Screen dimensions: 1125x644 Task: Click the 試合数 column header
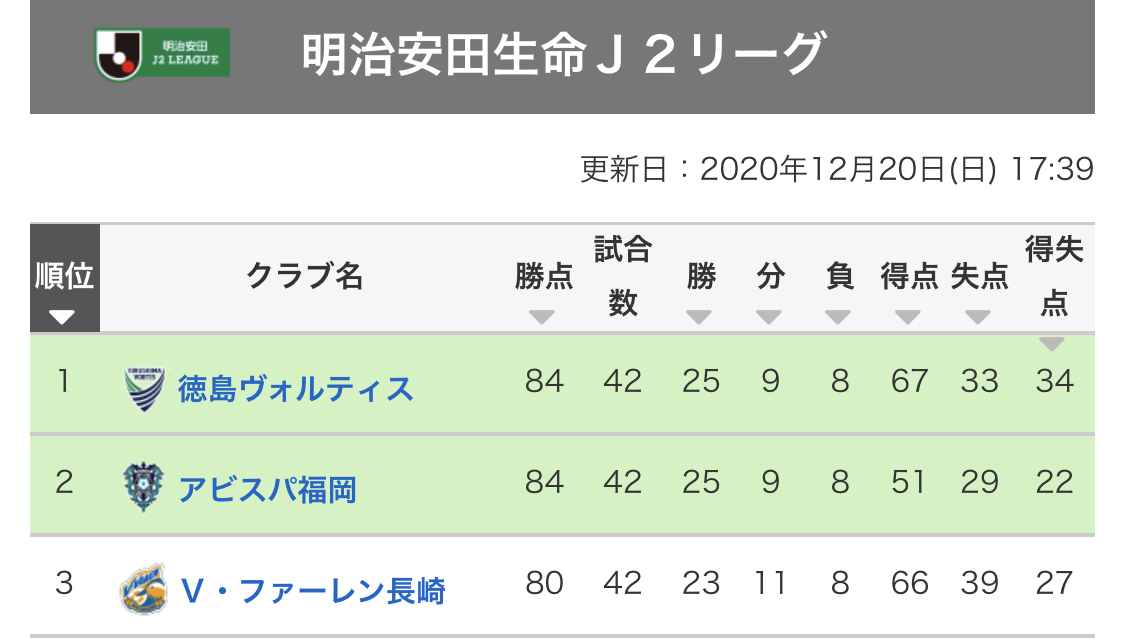click(623, 276)
